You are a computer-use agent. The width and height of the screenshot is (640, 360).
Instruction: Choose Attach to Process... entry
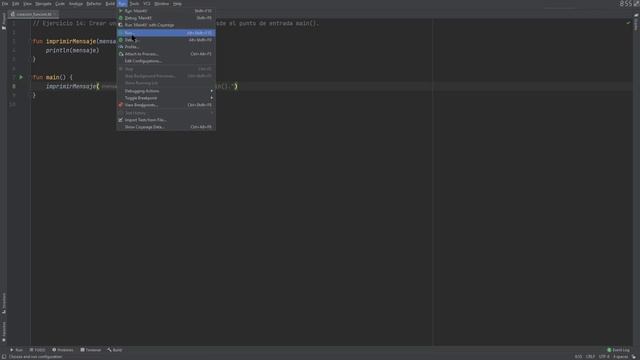pyautogui.click(x=166, y=54)
